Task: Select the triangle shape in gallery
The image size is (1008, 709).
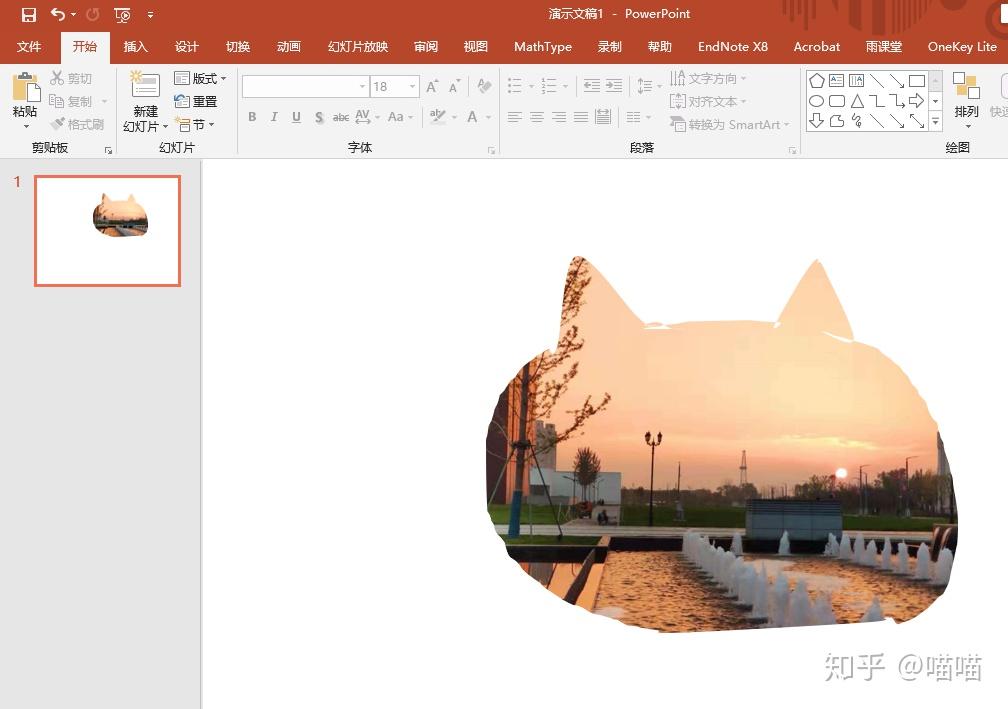Action: (x=857, y=101)
